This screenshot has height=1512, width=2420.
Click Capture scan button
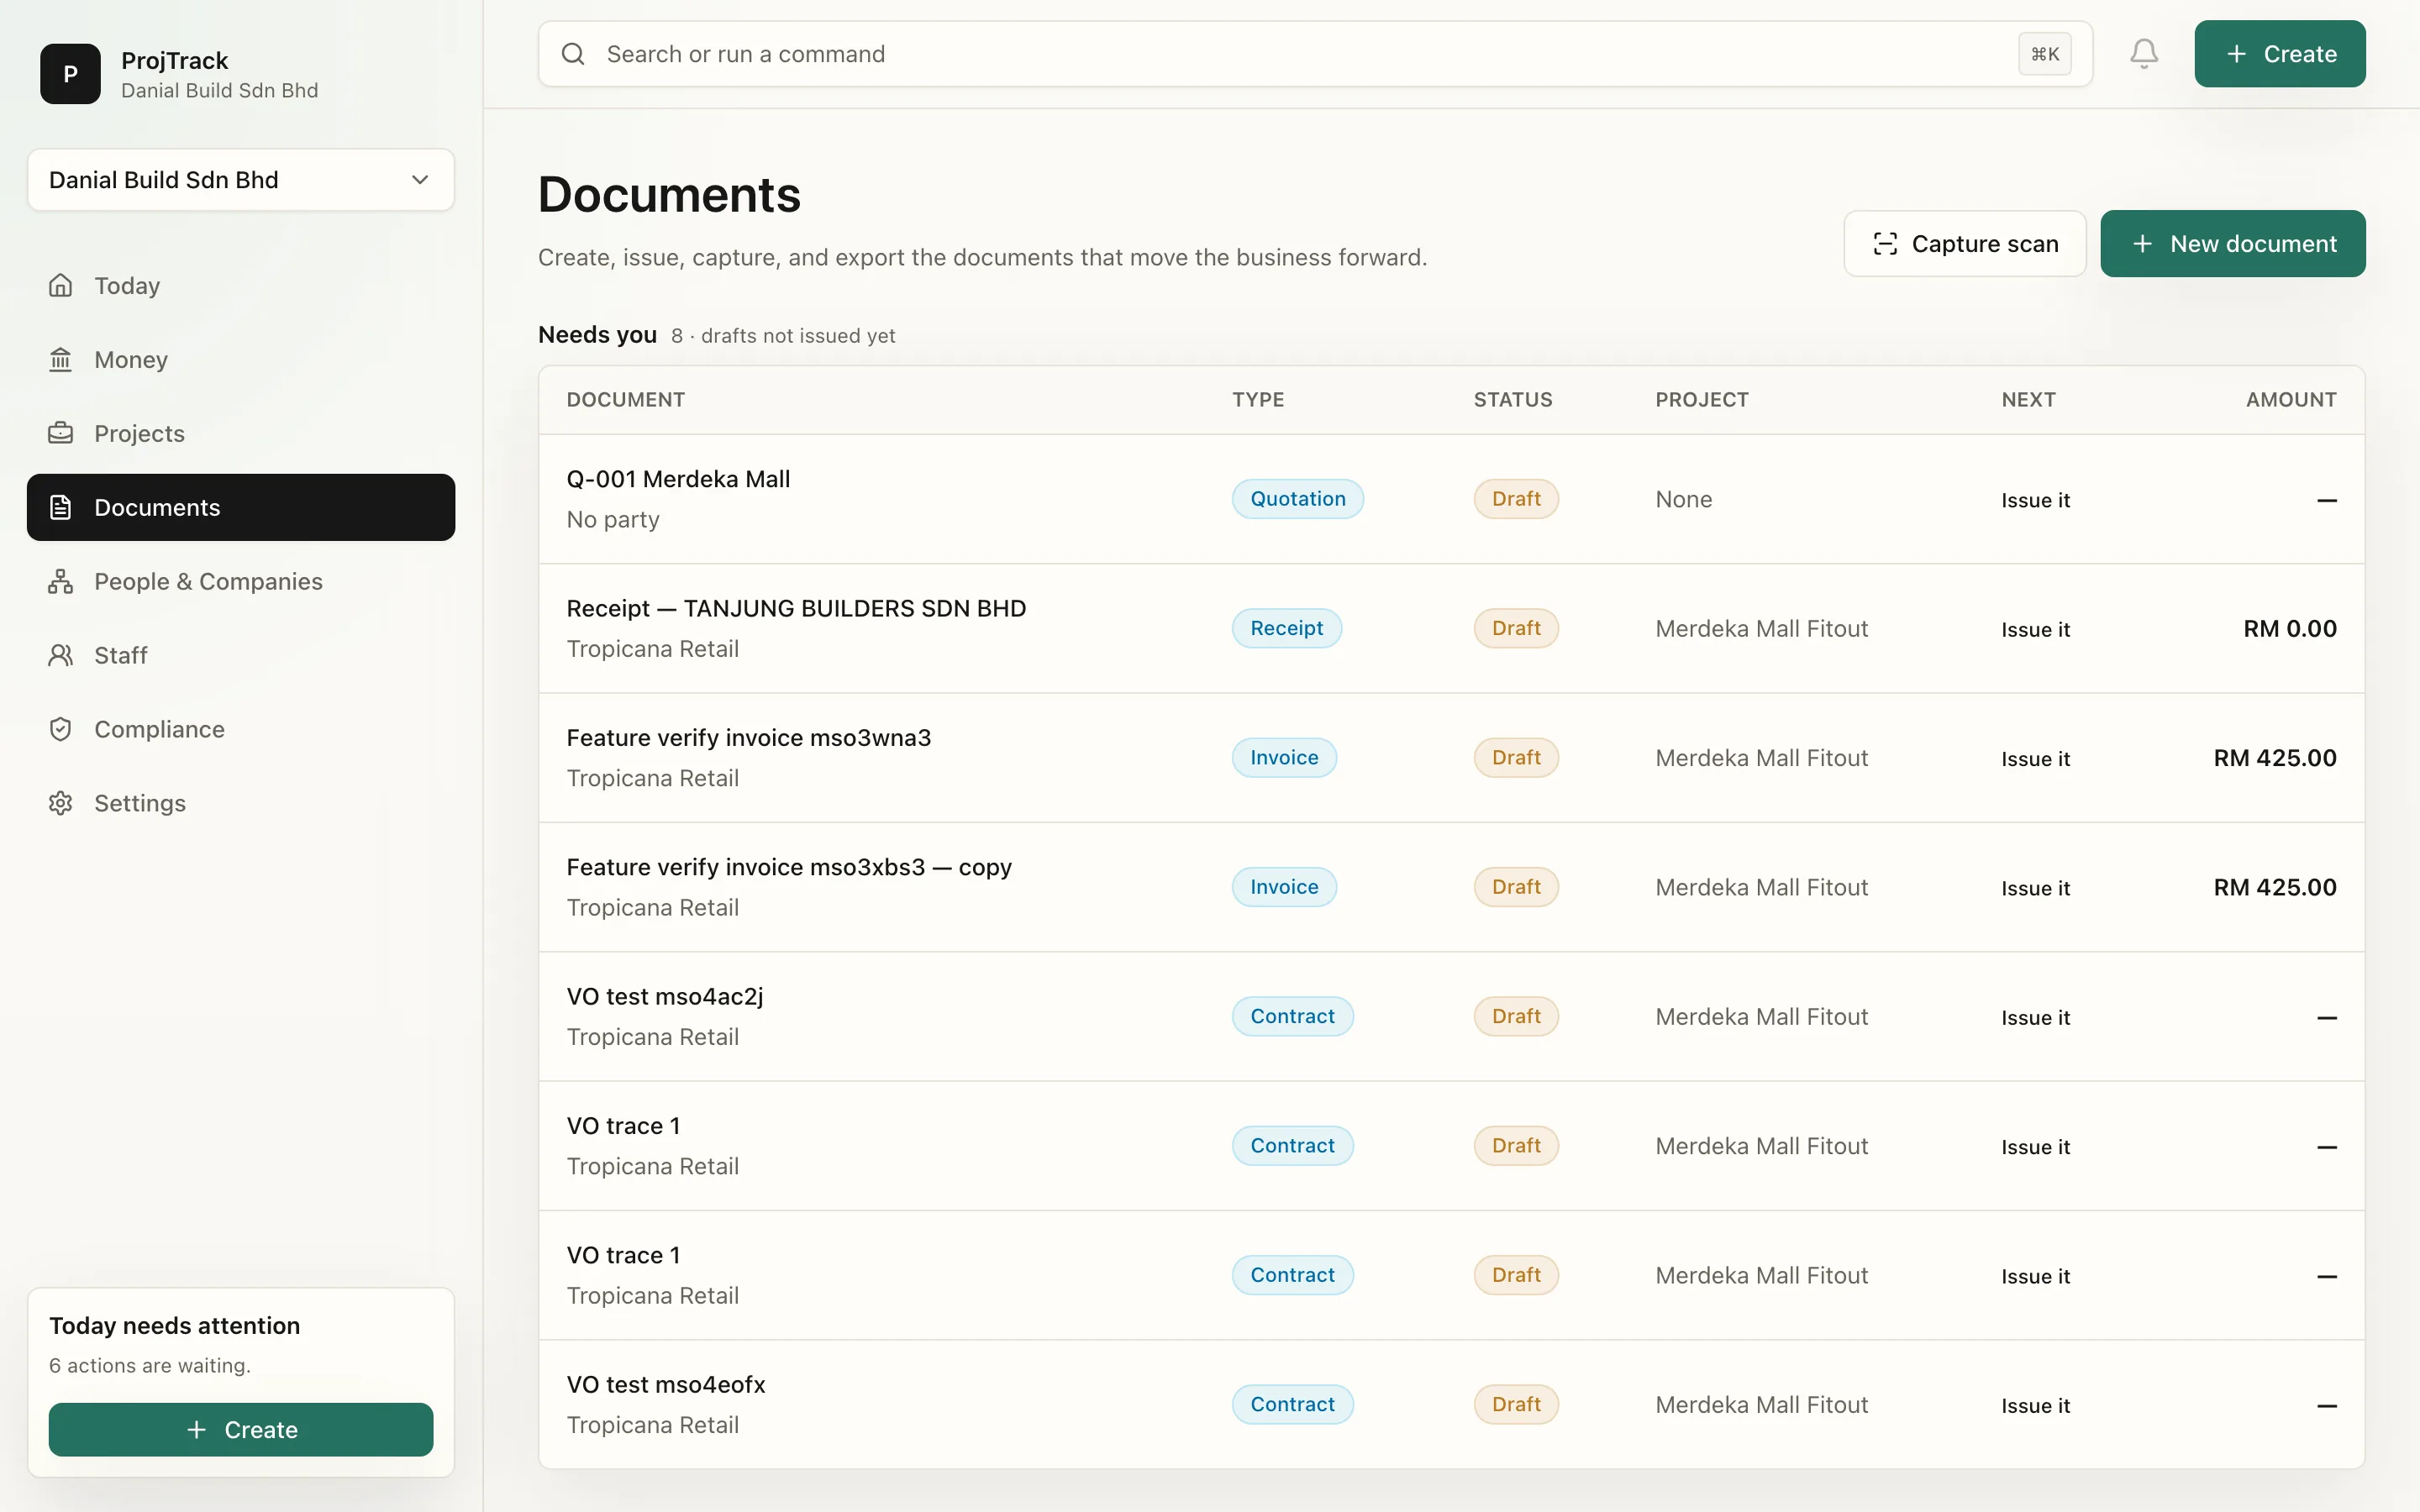(x=1965, y=244)
